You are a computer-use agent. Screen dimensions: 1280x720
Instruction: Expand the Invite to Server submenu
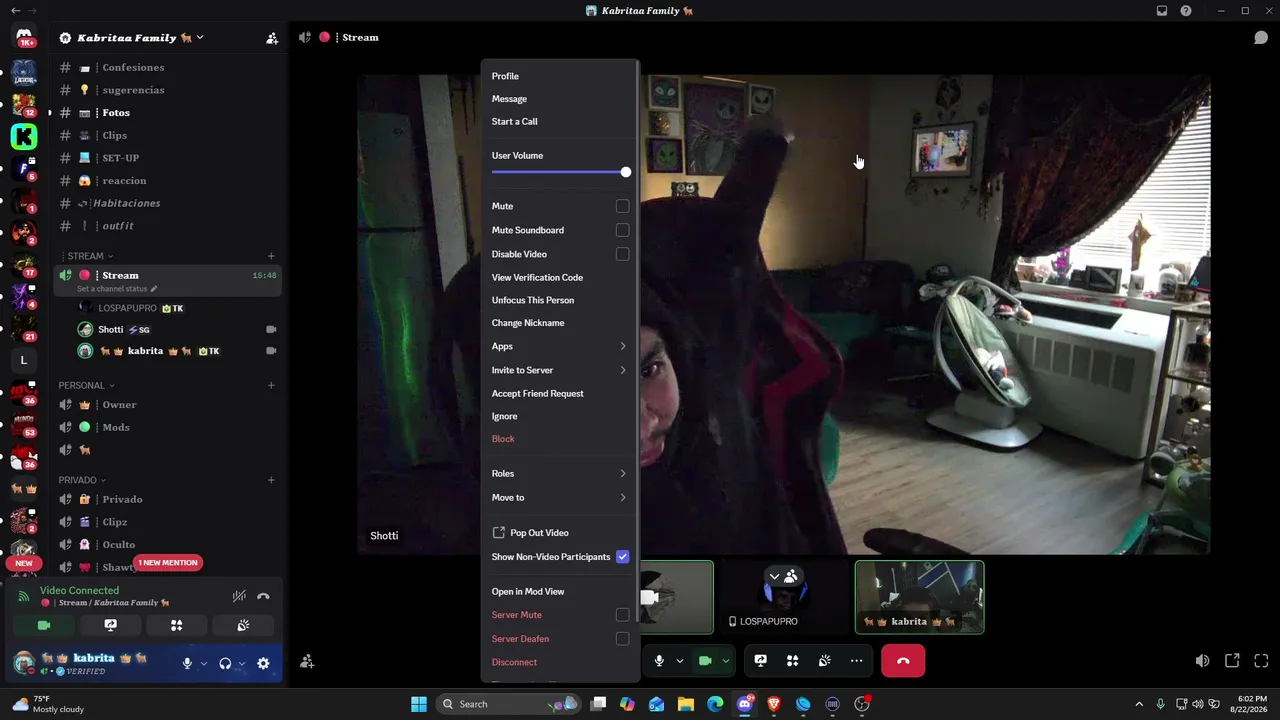560,370
